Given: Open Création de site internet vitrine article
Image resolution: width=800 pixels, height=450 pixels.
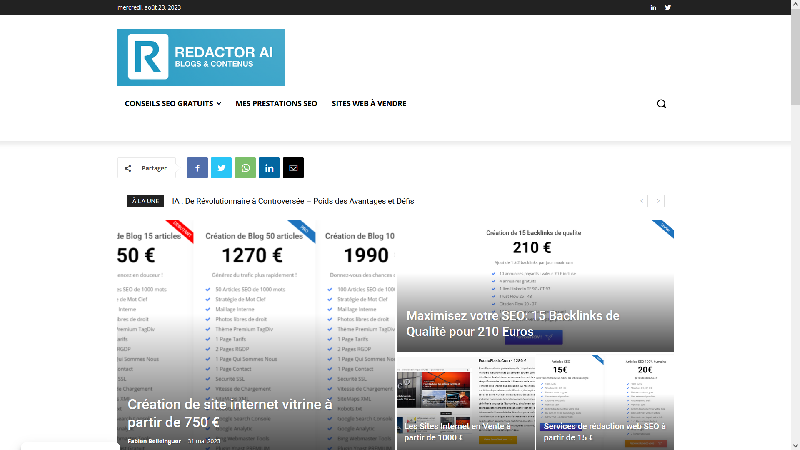Looking at the screenshot, I should [x=230, y=413].
